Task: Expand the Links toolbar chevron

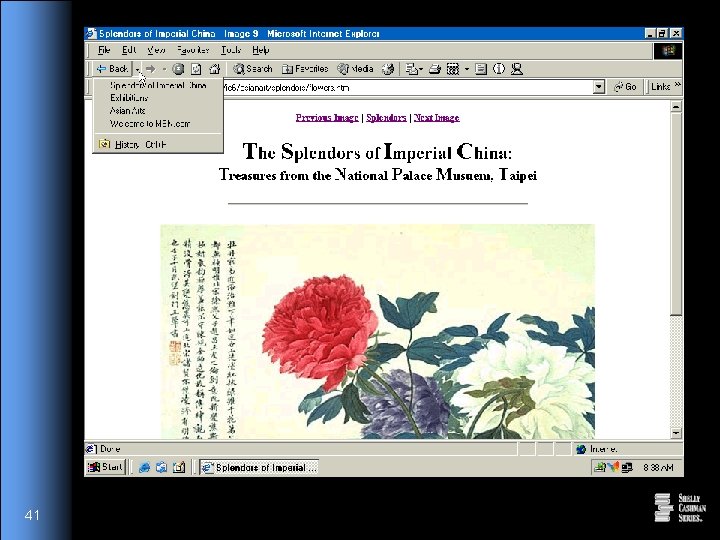Action: (677, 85)
